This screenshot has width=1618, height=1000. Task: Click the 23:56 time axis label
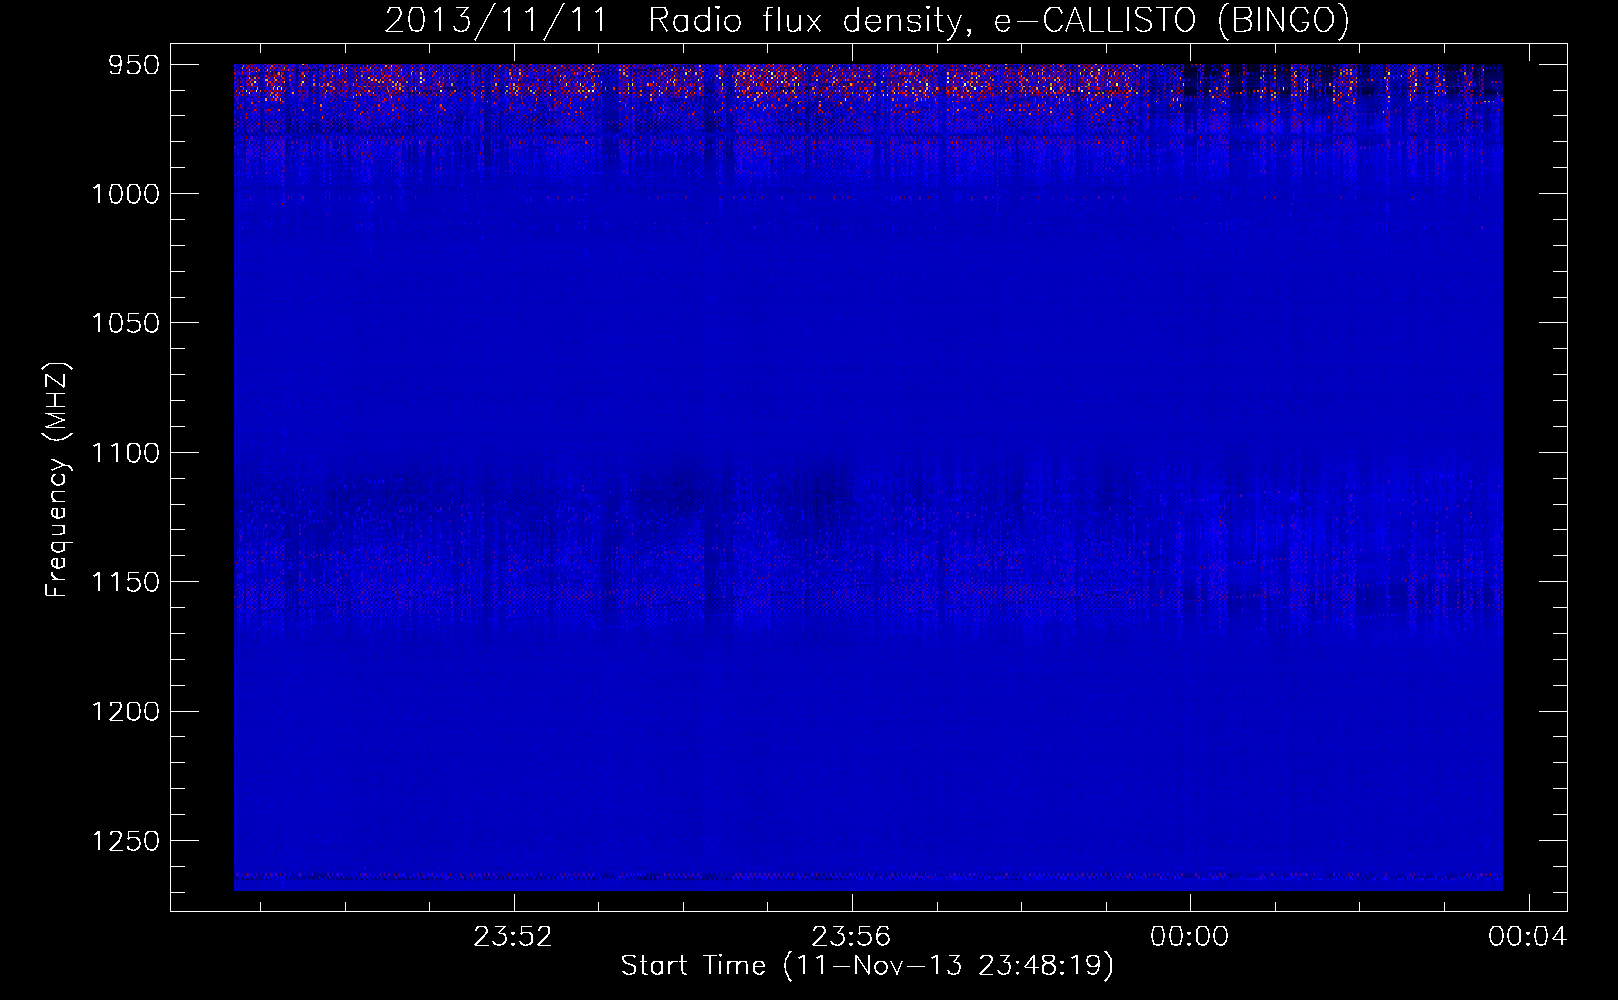click(x=851, y=936)
